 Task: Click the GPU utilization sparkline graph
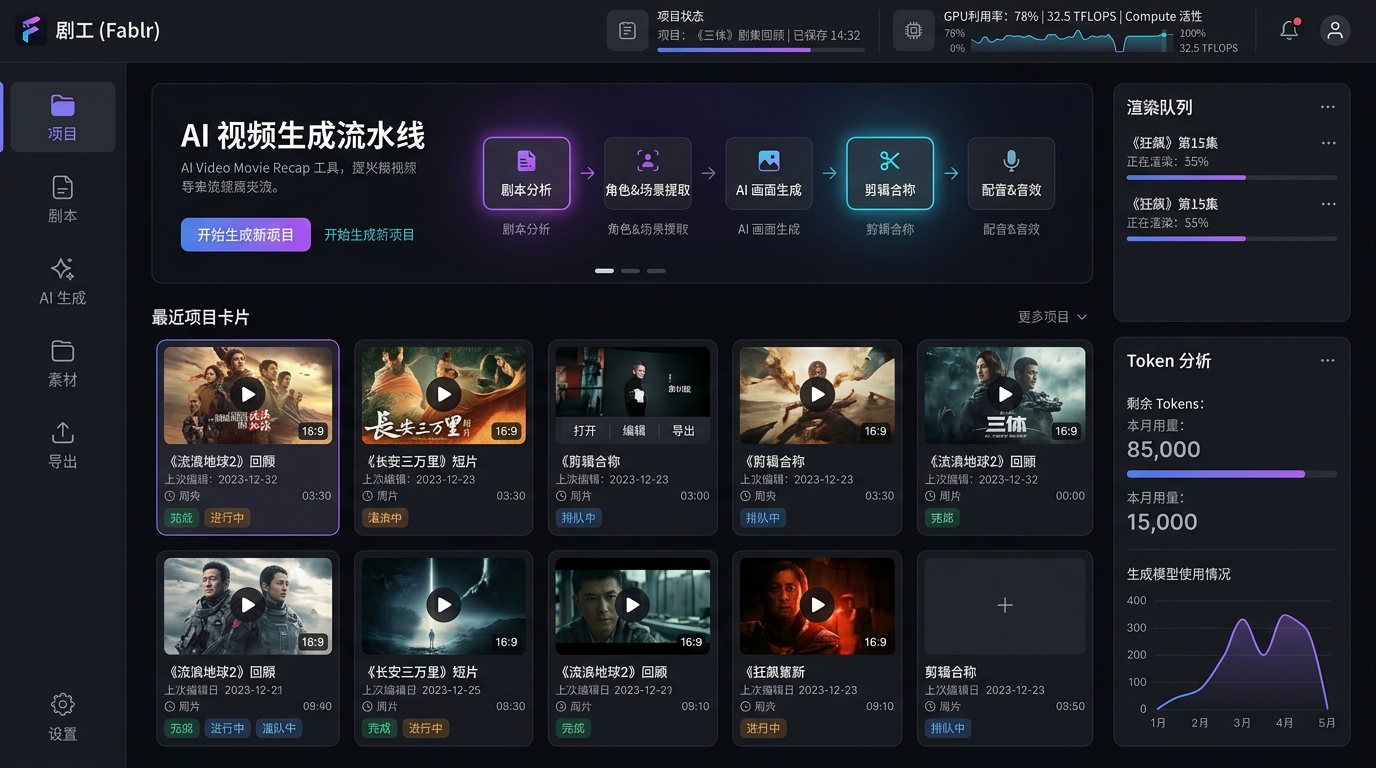click(1072, 41)
